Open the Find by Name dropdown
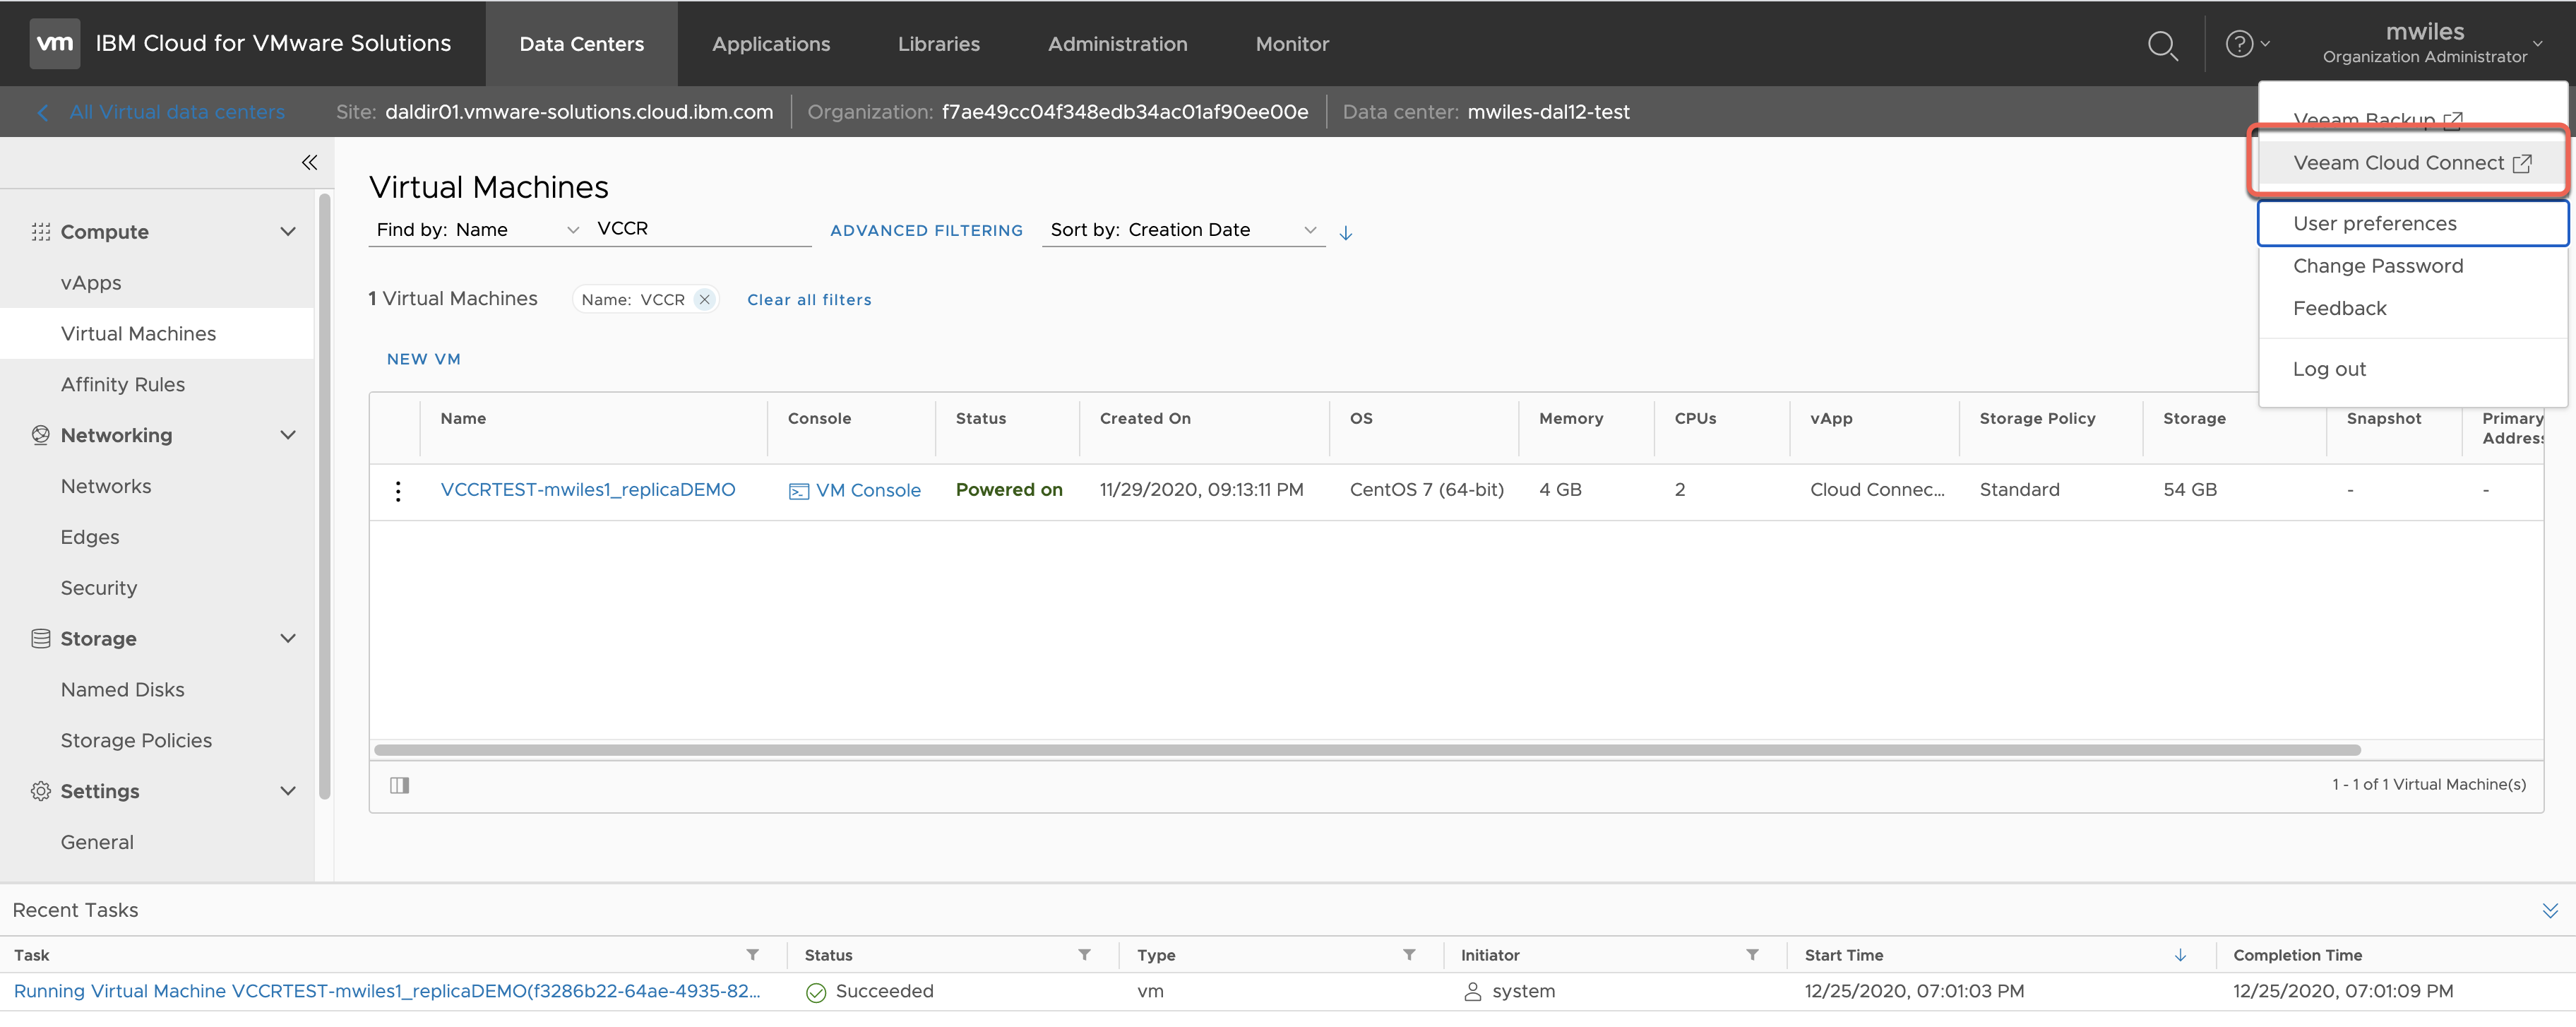 pyautogui.click(x=476, y=230)
